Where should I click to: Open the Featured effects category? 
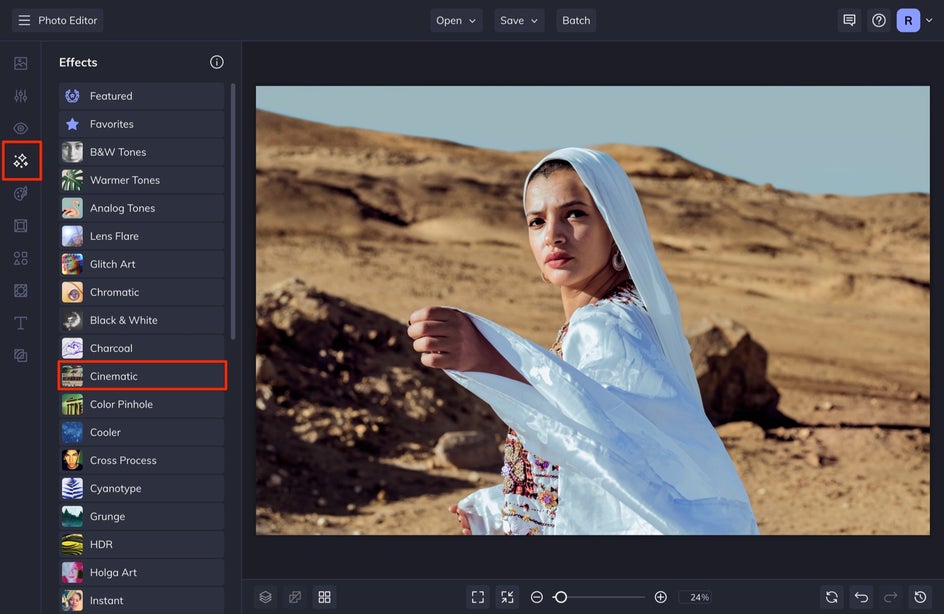(141, 96)
